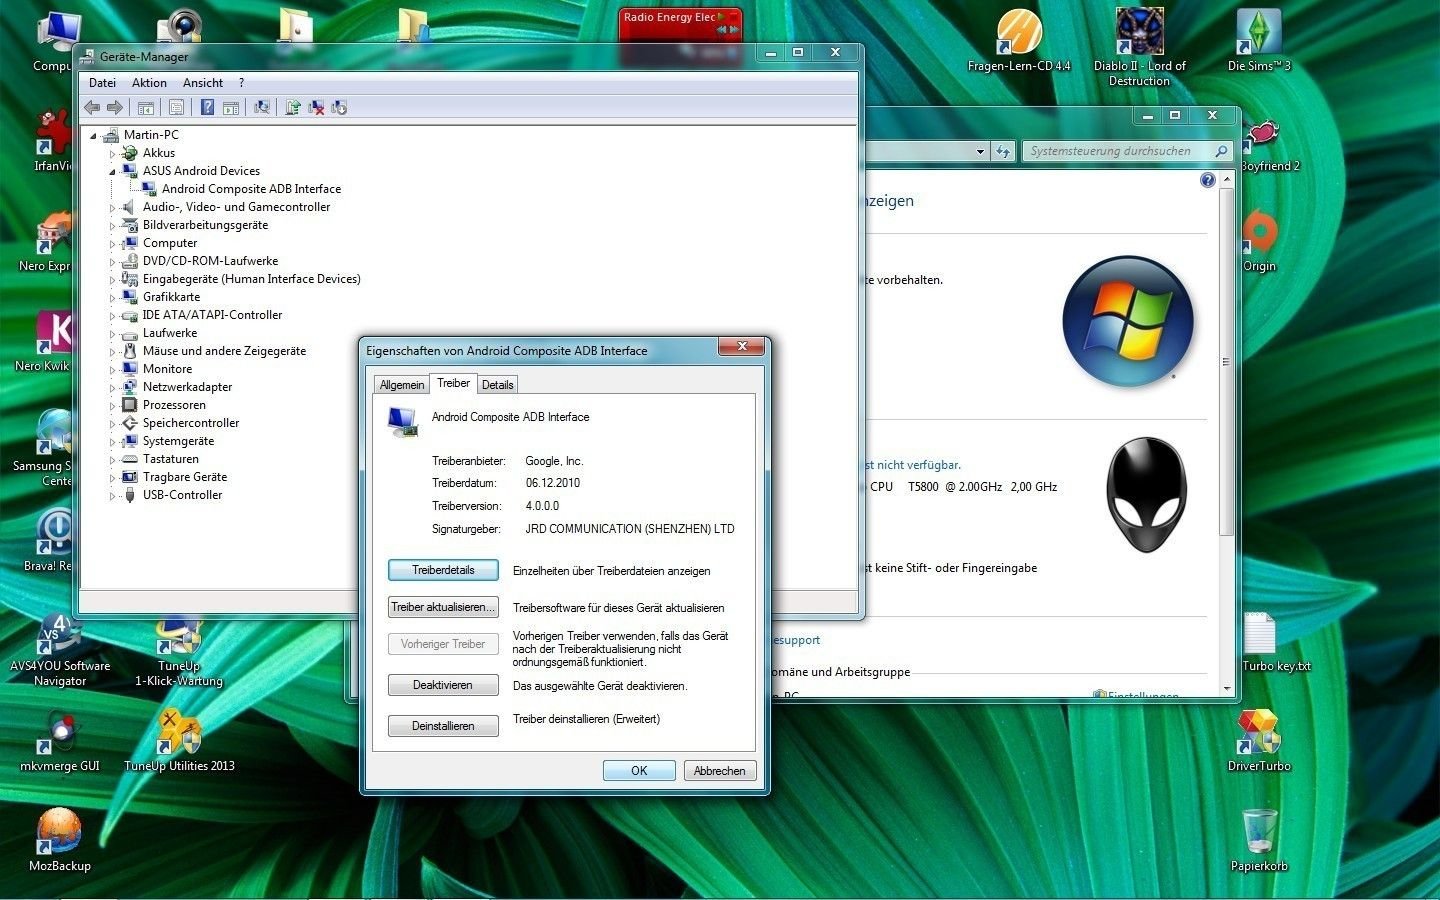Select the Treiber tab

pyautogui.click(x=453, y=383)
